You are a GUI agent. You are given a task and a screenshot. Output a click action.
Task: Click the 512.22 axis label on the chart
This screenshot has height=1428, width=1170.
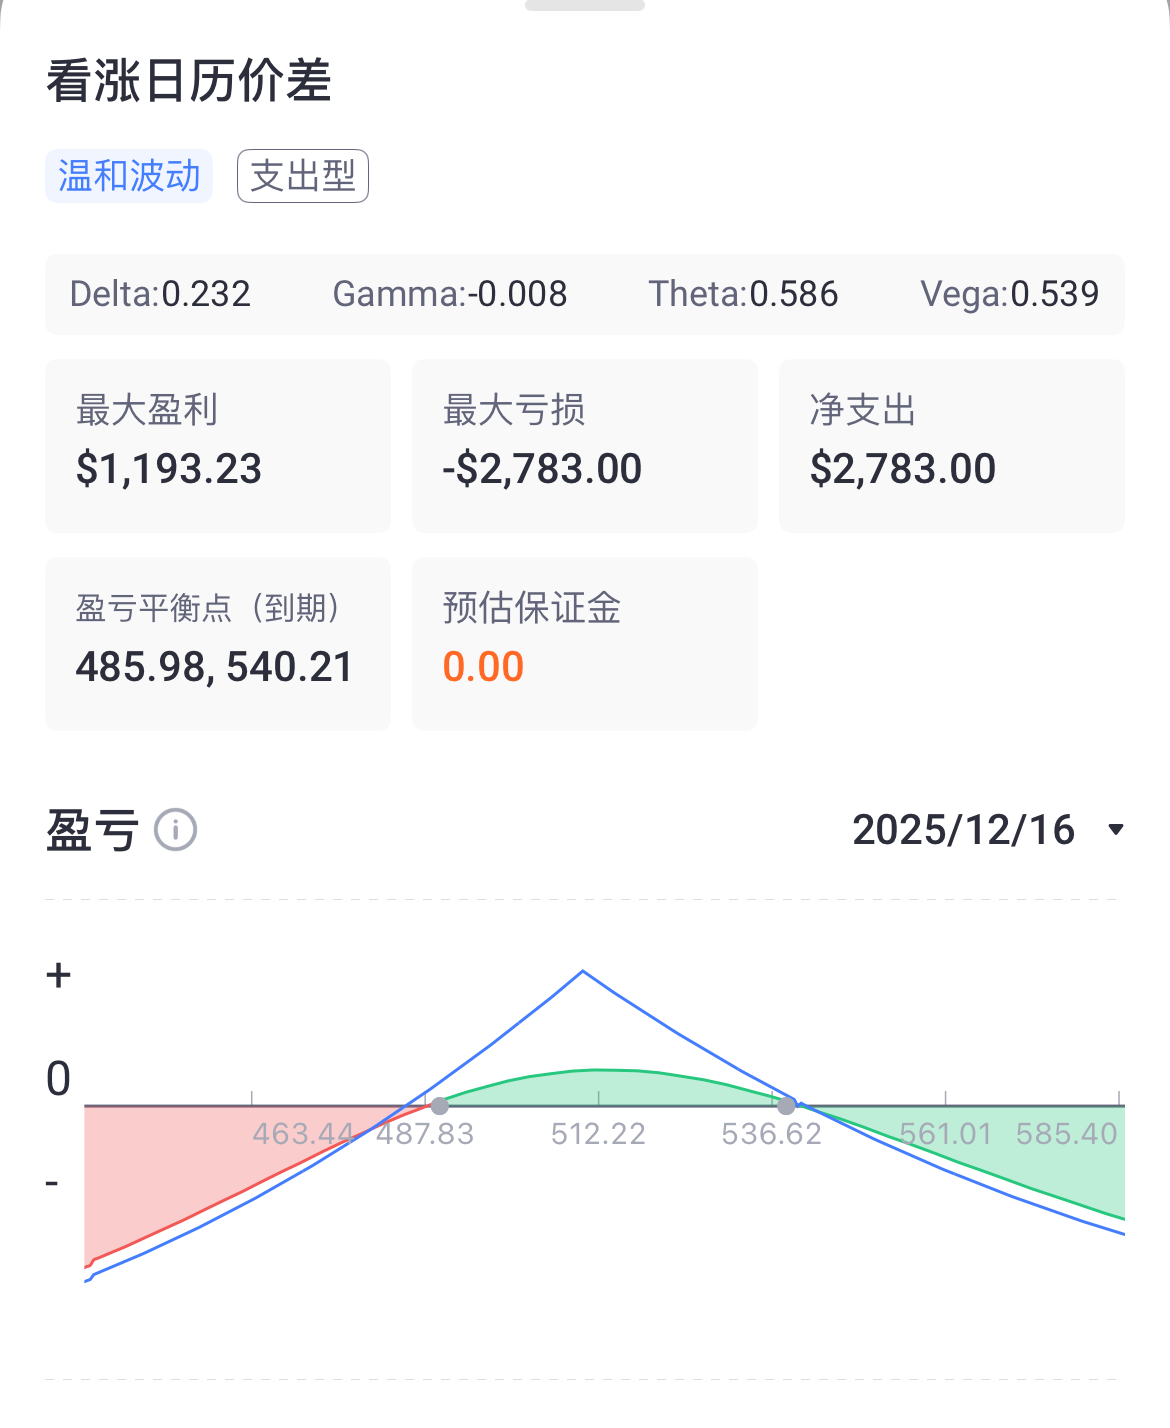(600, 1134)
